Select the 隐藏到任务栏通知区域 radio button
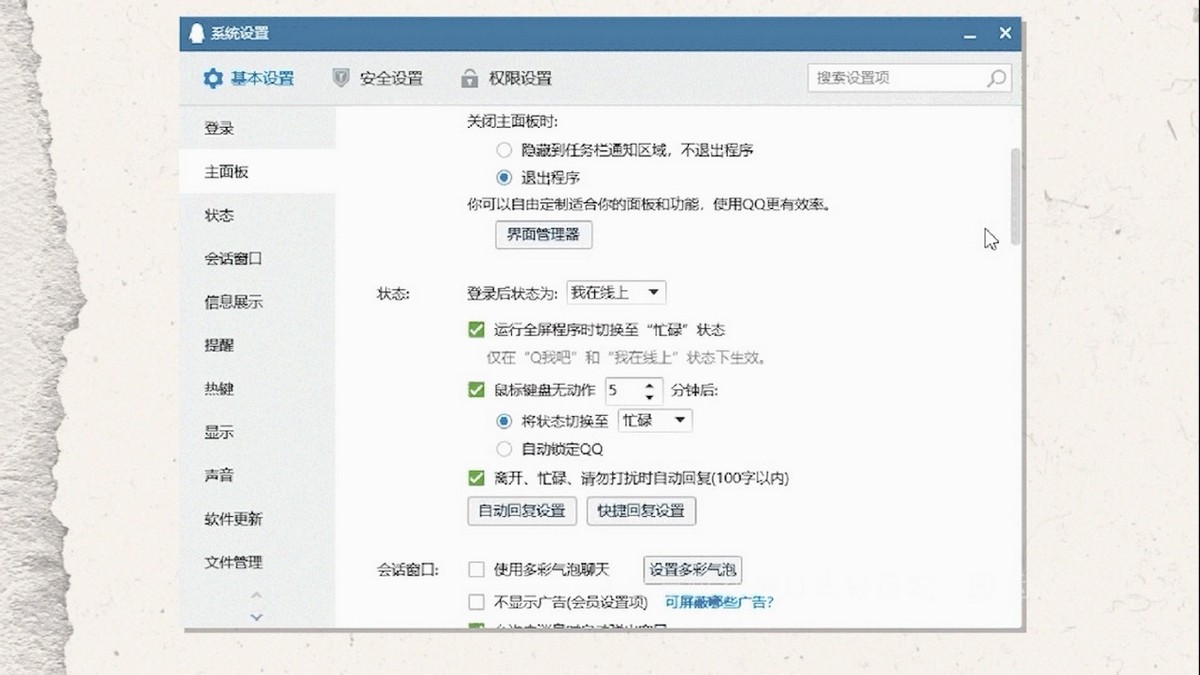Viewport: 1200px width, 675px height. [x=504, y=150]
